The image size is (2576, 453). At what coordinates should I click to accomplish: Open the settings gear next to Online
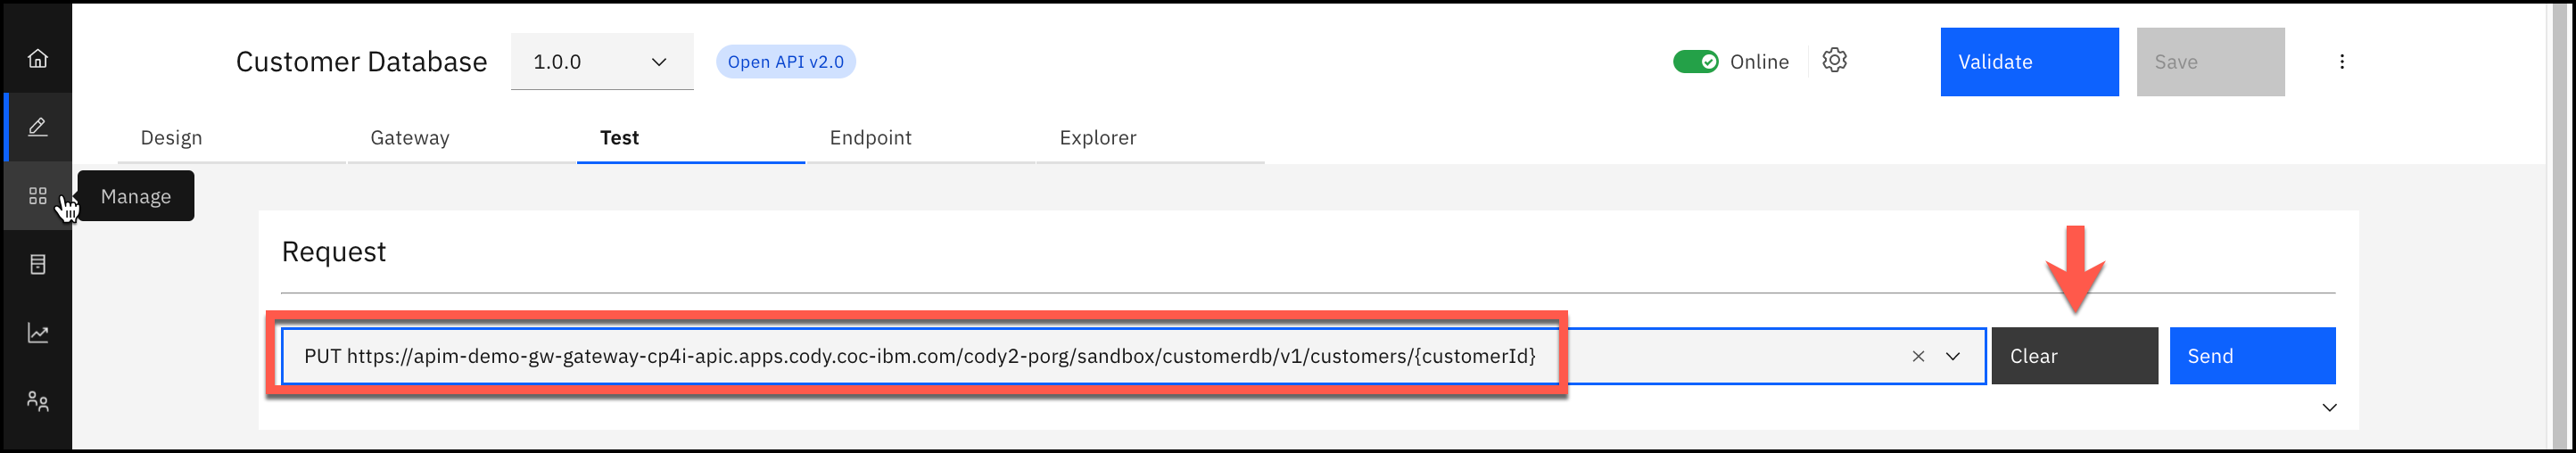click(x=1834, y=60)
